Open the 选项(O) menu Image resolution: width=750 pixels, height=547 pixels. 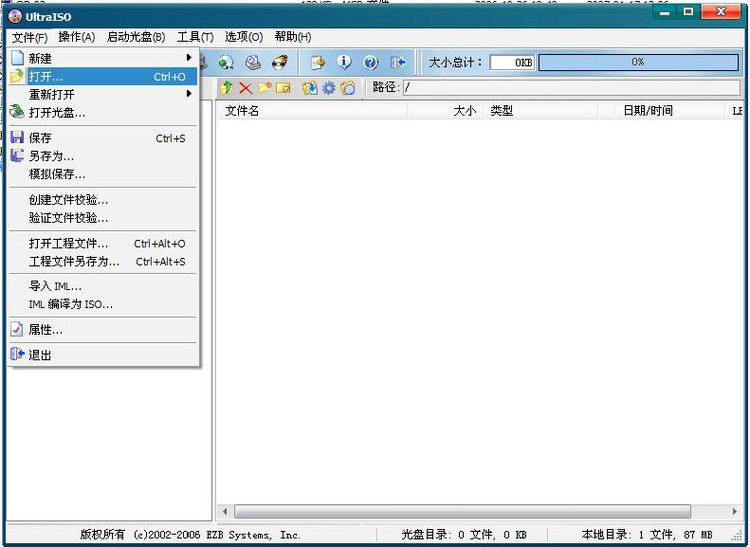click(x=243, y=37)
